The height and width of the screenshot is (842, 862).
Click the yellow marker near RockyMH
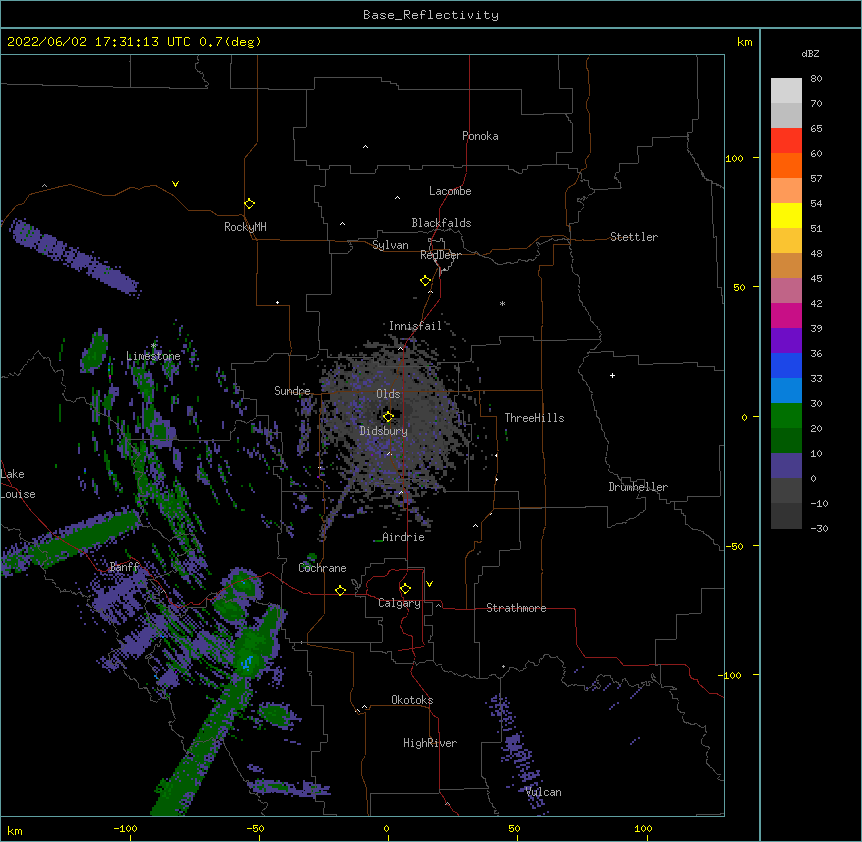point(249,203)
